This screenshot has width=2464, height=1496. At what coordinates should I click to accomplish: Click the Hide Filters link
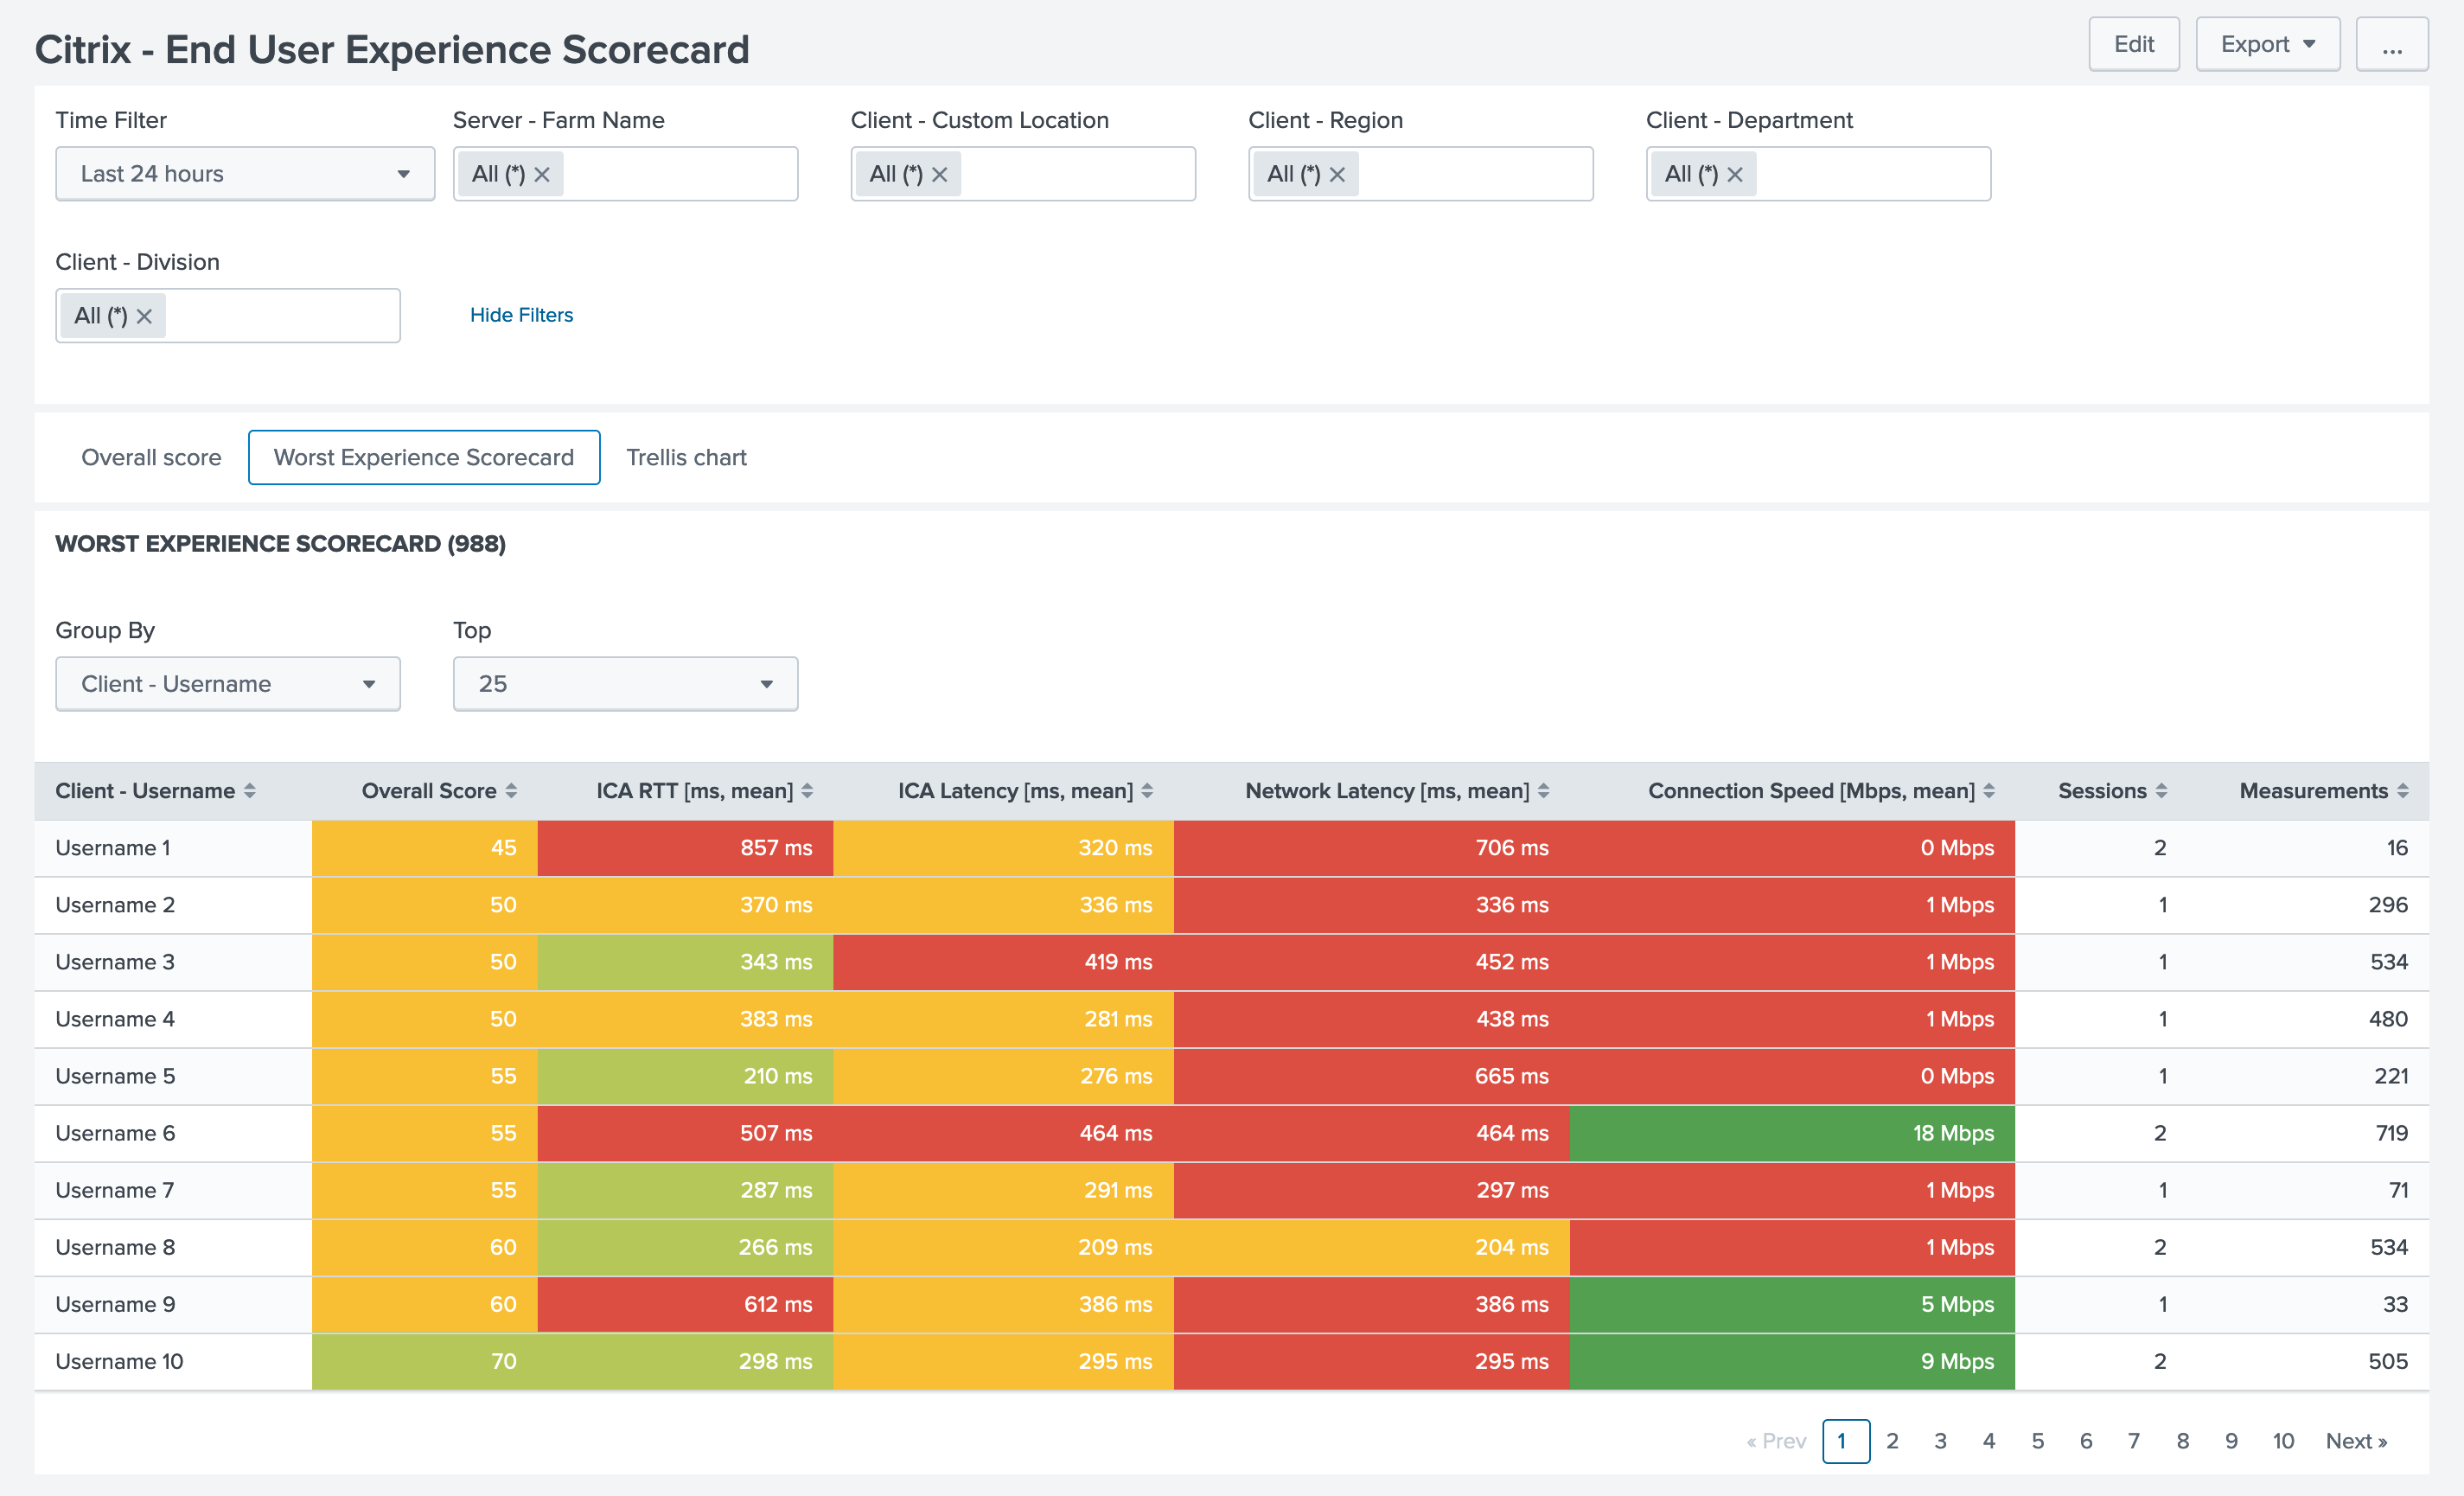[521, 315]
